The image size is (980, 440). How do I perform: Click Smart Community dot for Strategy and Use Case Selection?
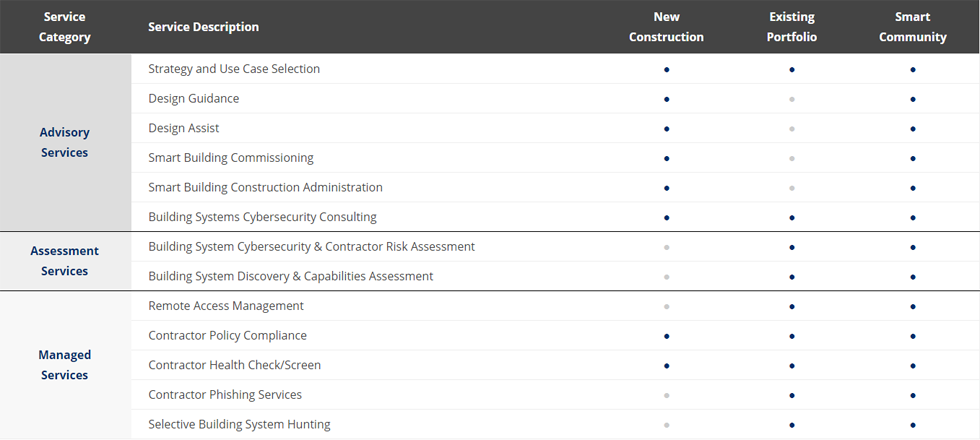913,69
